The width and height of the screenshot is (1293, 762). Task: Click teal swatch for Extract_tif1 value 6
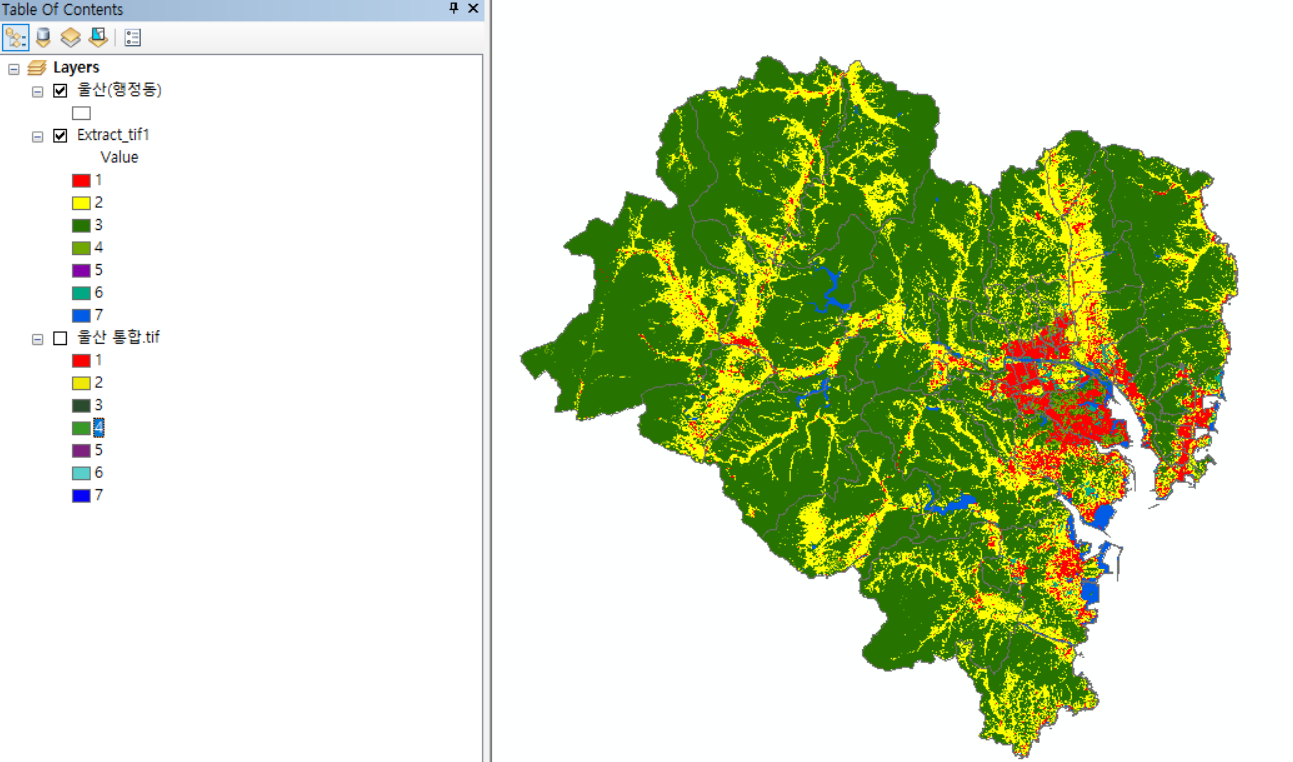tap(81, 293)
